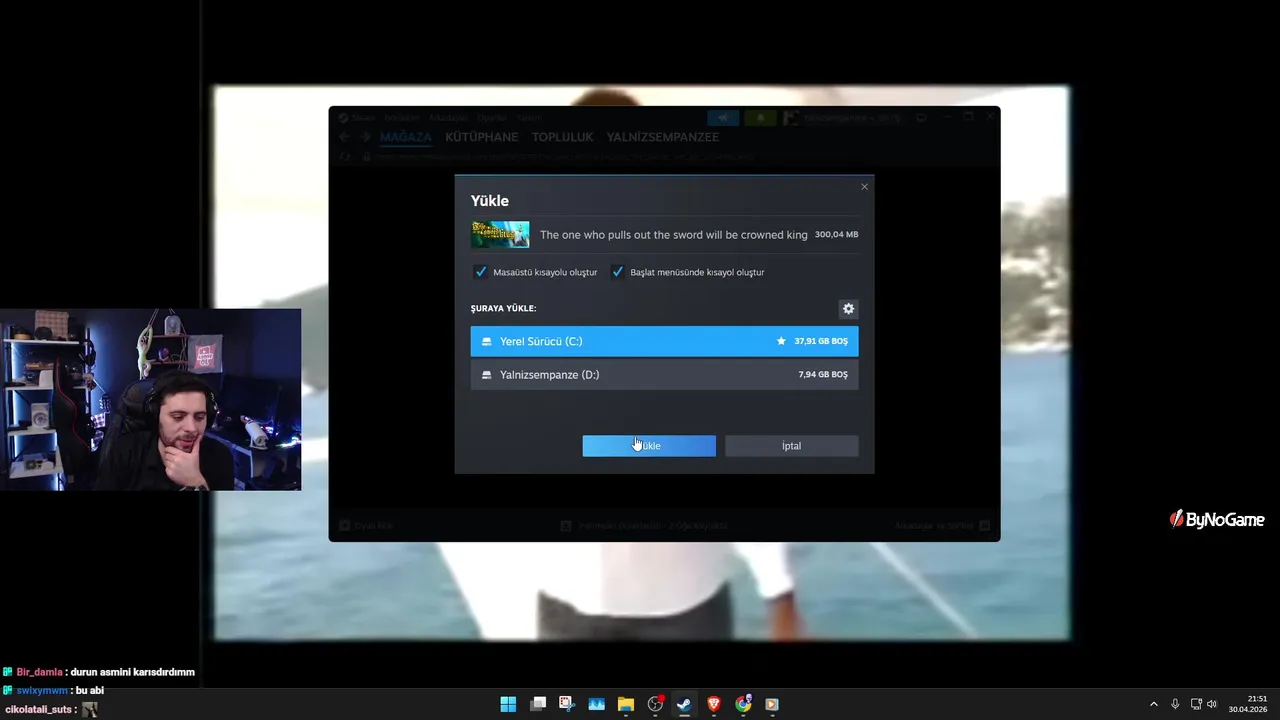
Task: Click Steam icon on taskbar
Action: coord(684,704)
